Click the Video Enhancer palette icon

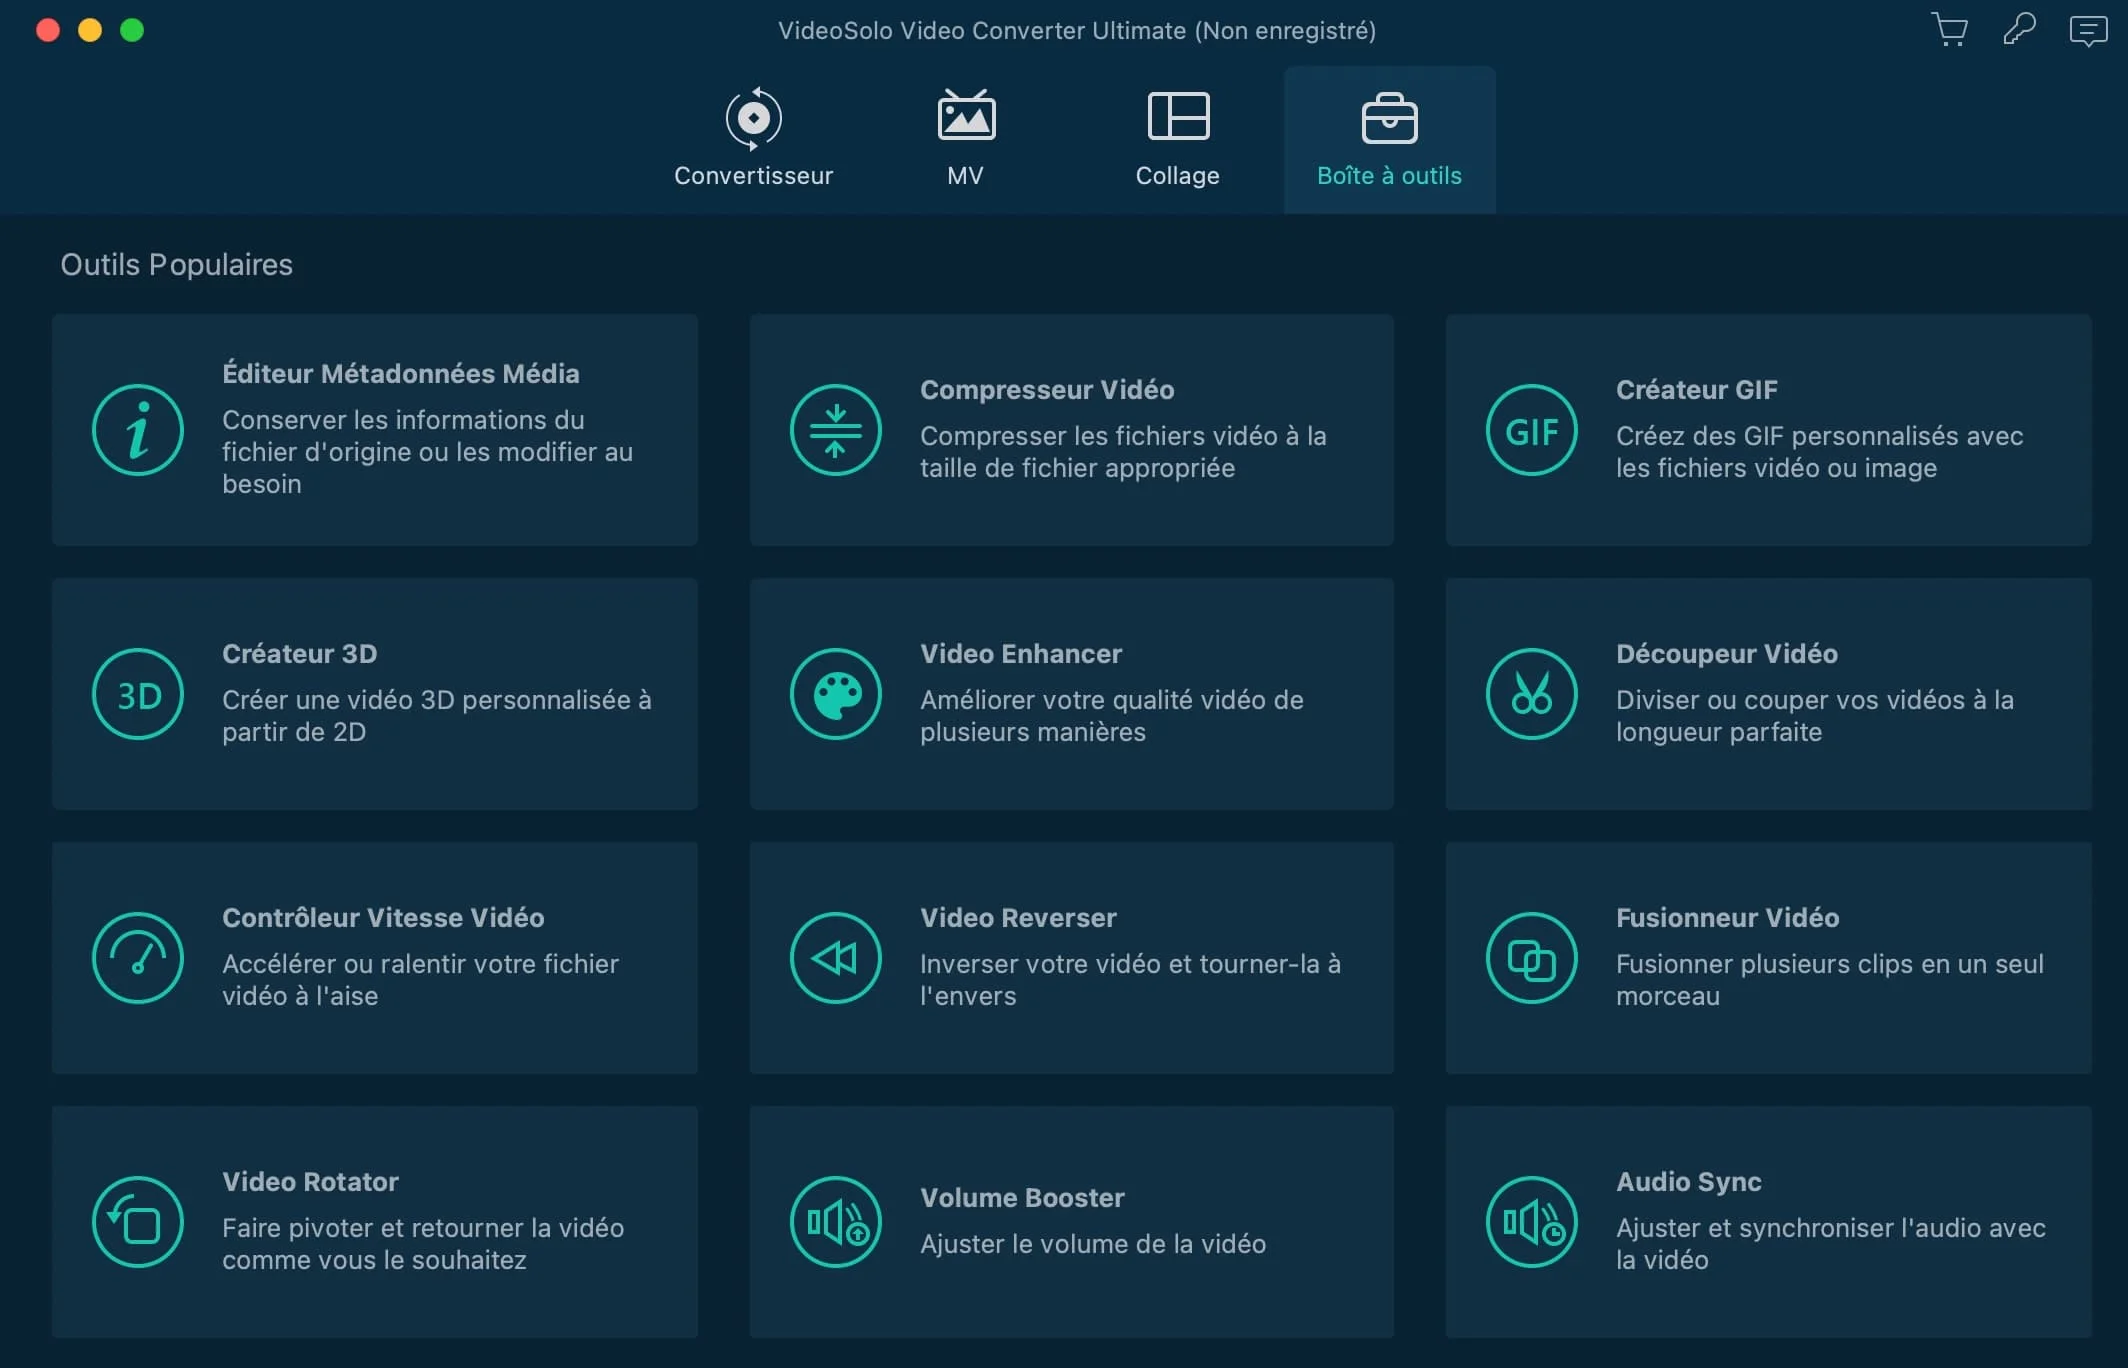click(835, 694)
